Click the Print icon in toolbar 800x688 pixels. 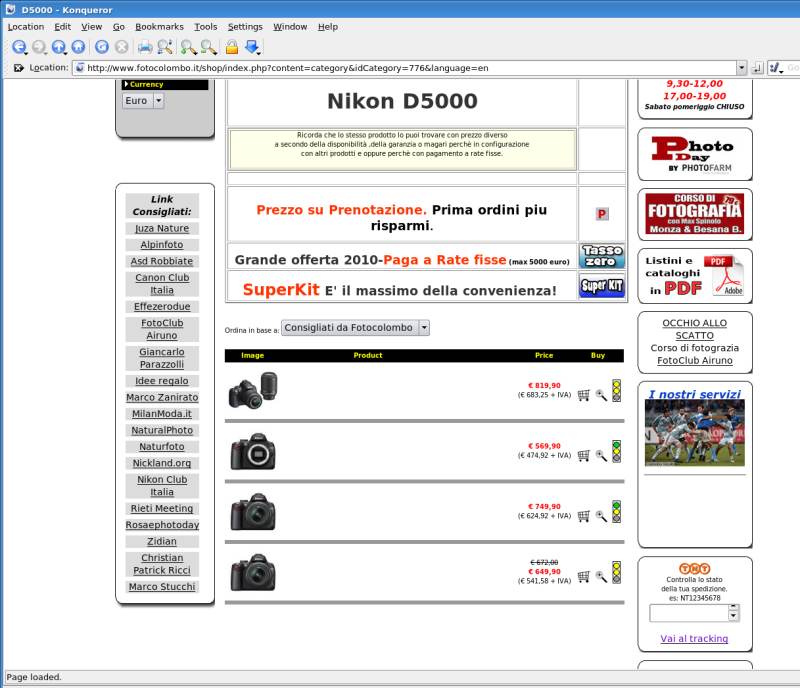point(144,47)
